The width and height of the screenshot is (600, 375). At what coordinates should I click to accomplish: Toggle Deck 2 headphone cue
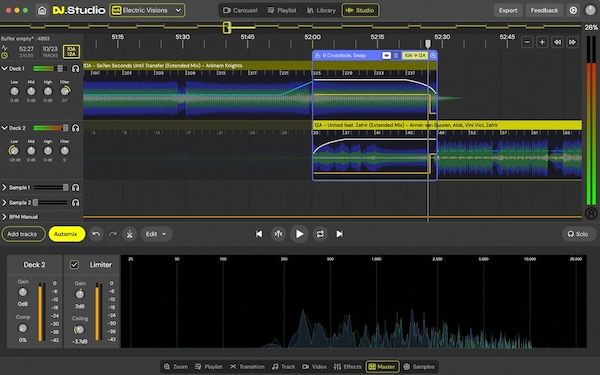[75, 128]
